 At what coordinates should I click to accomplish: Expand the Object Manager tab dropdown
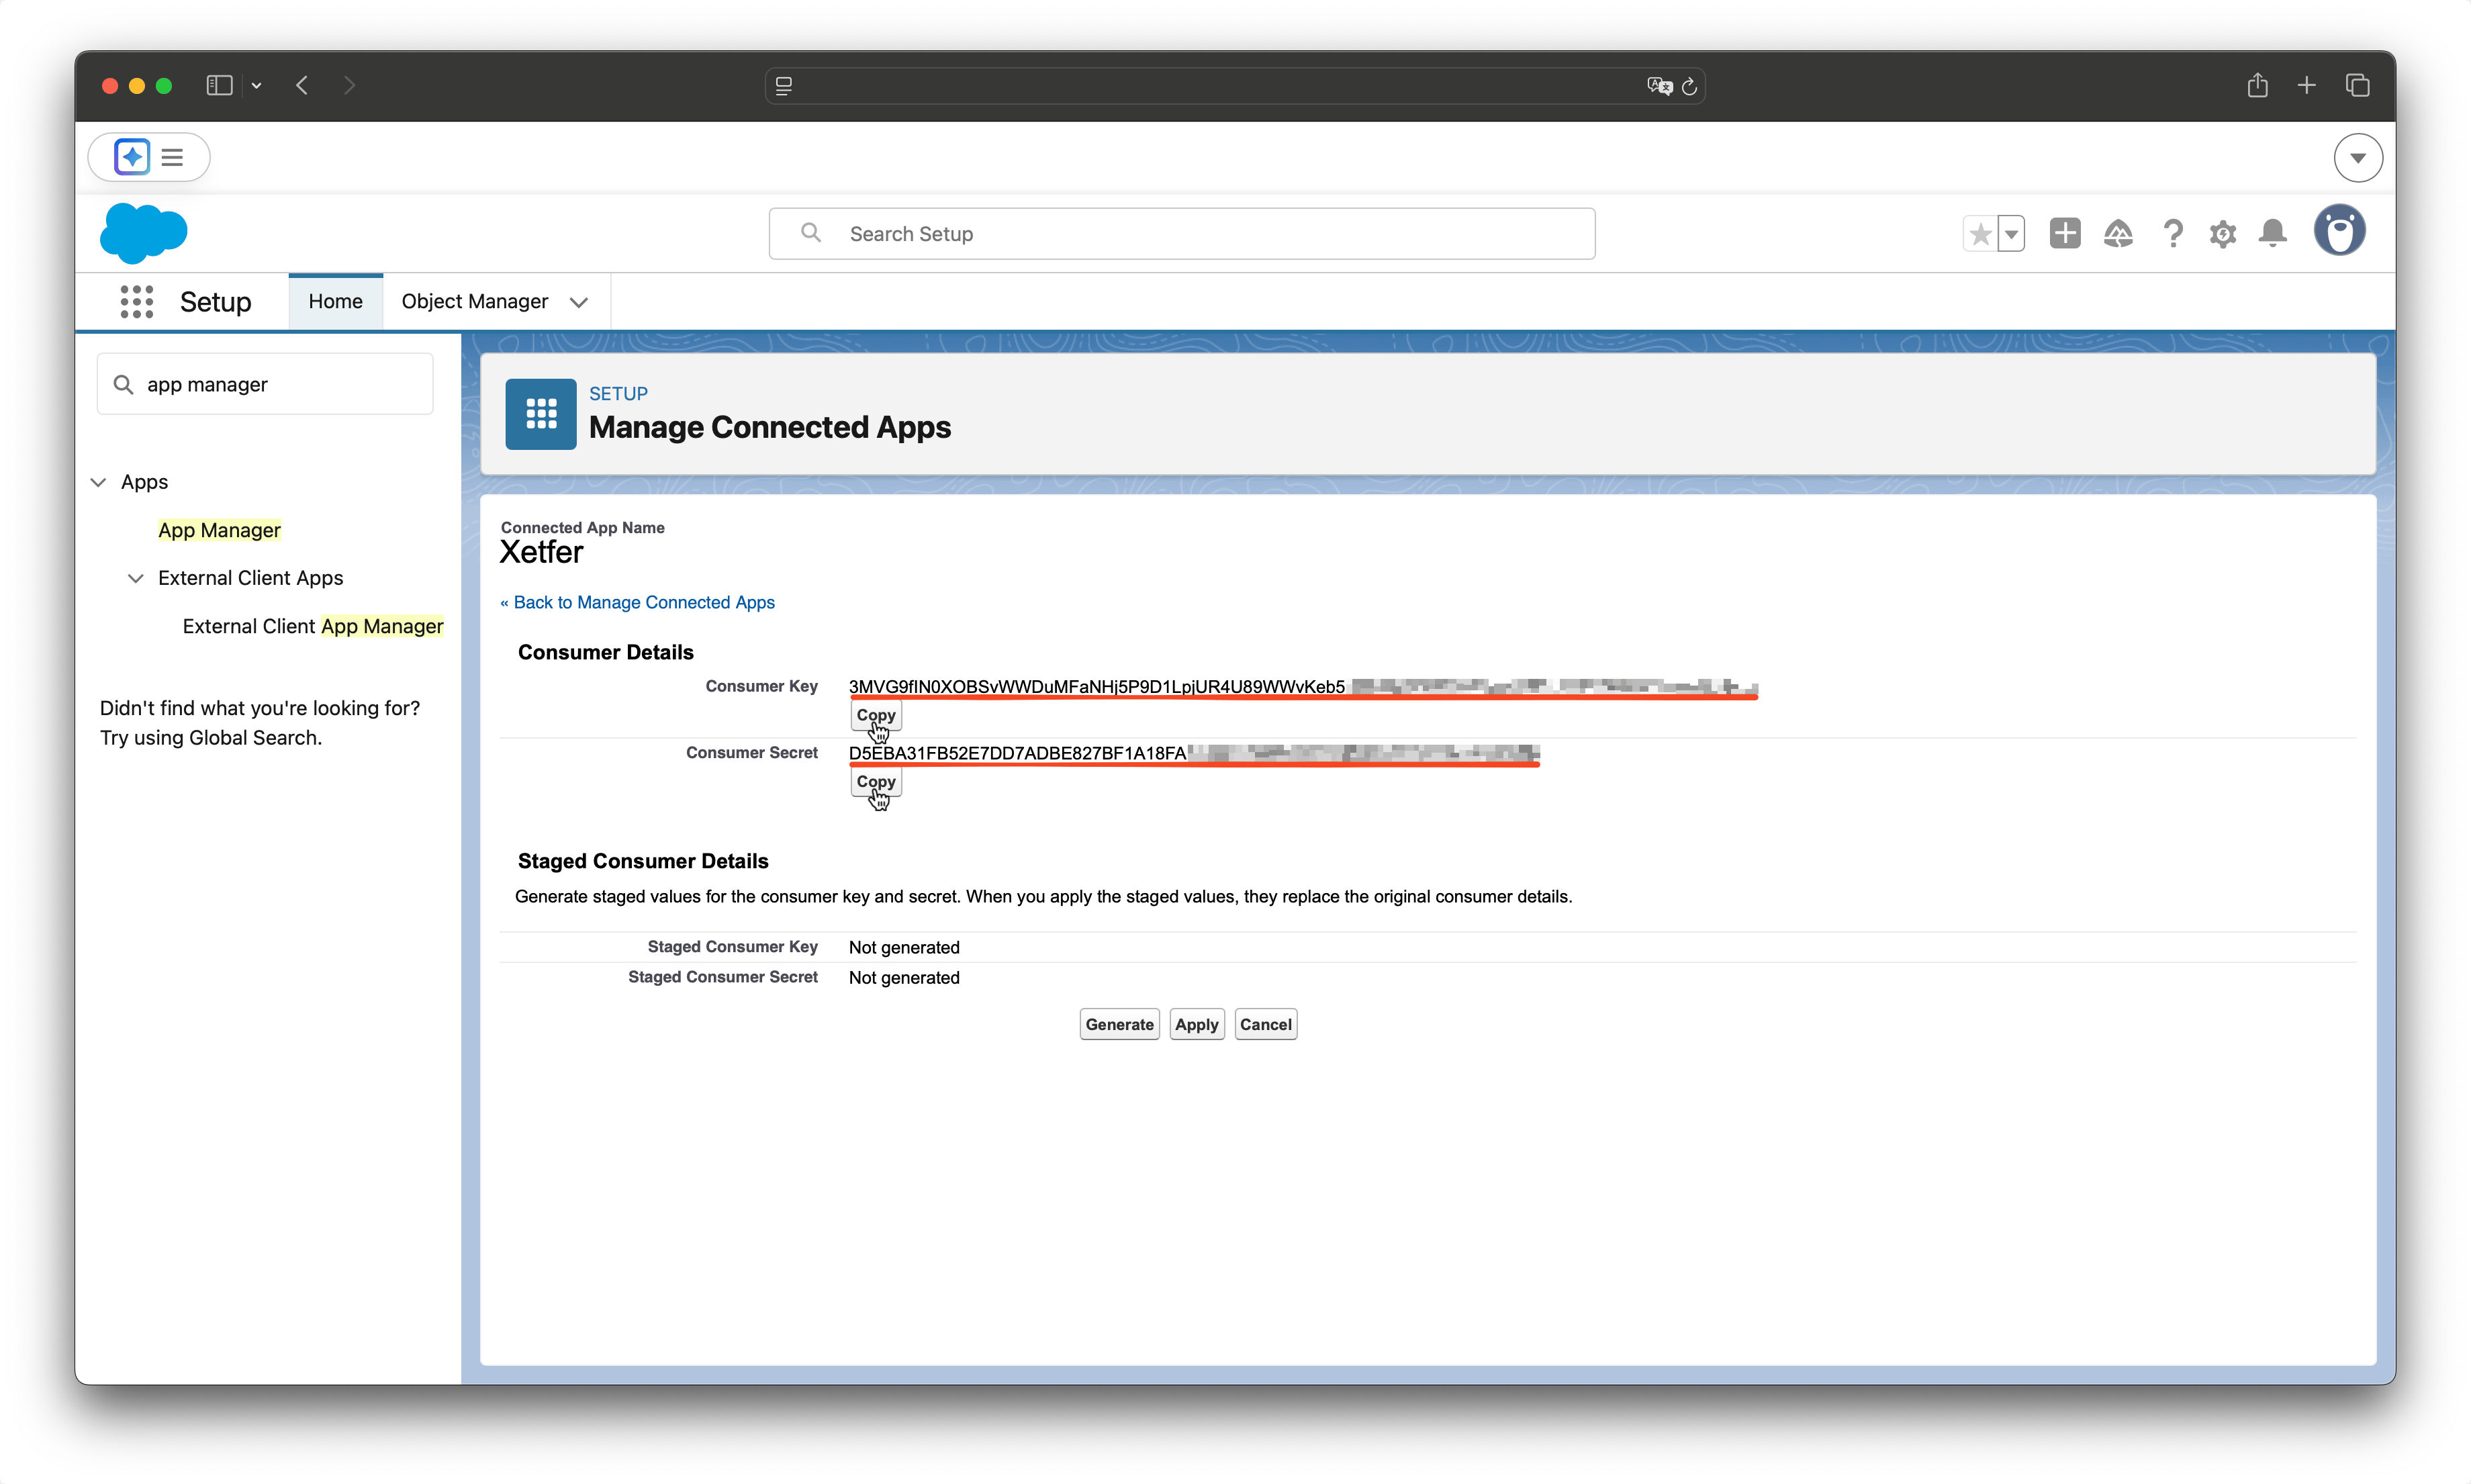[578, 302]
